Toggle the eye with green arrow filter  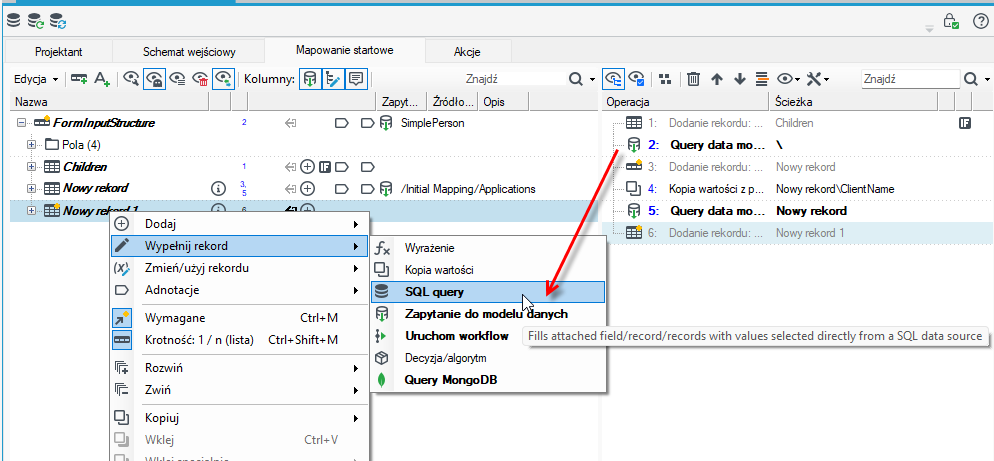(223, 79)
